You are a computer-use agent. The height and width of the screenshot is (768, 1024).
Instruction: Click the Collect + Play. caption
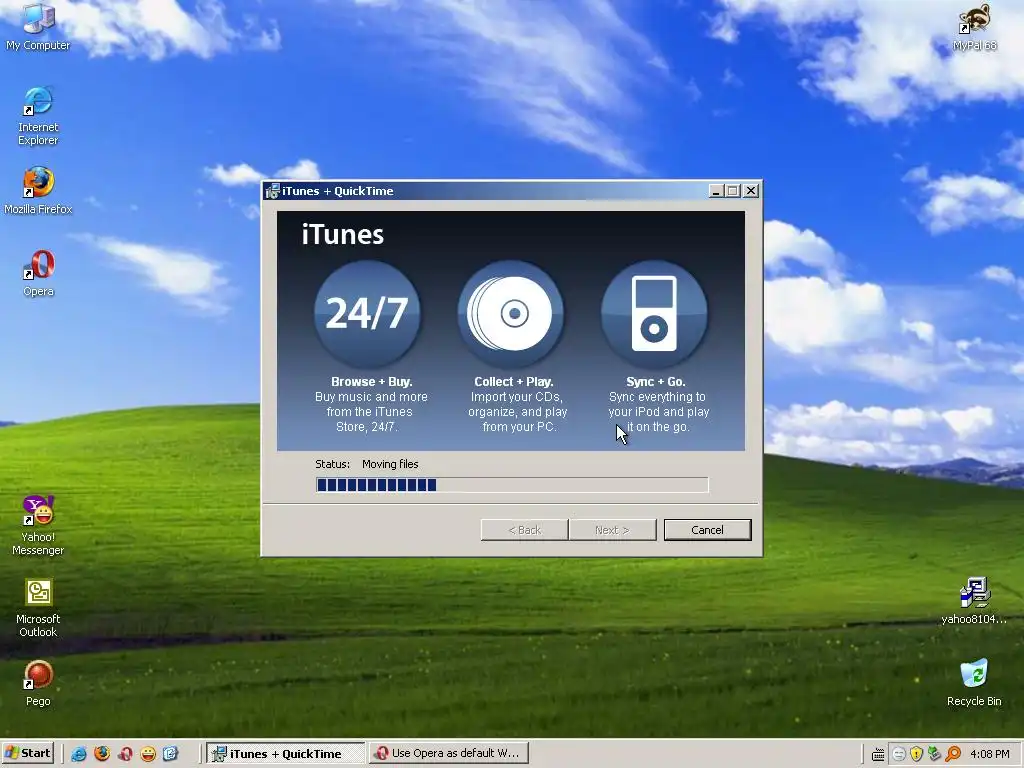pyautogui.click(x=513, y=381)
